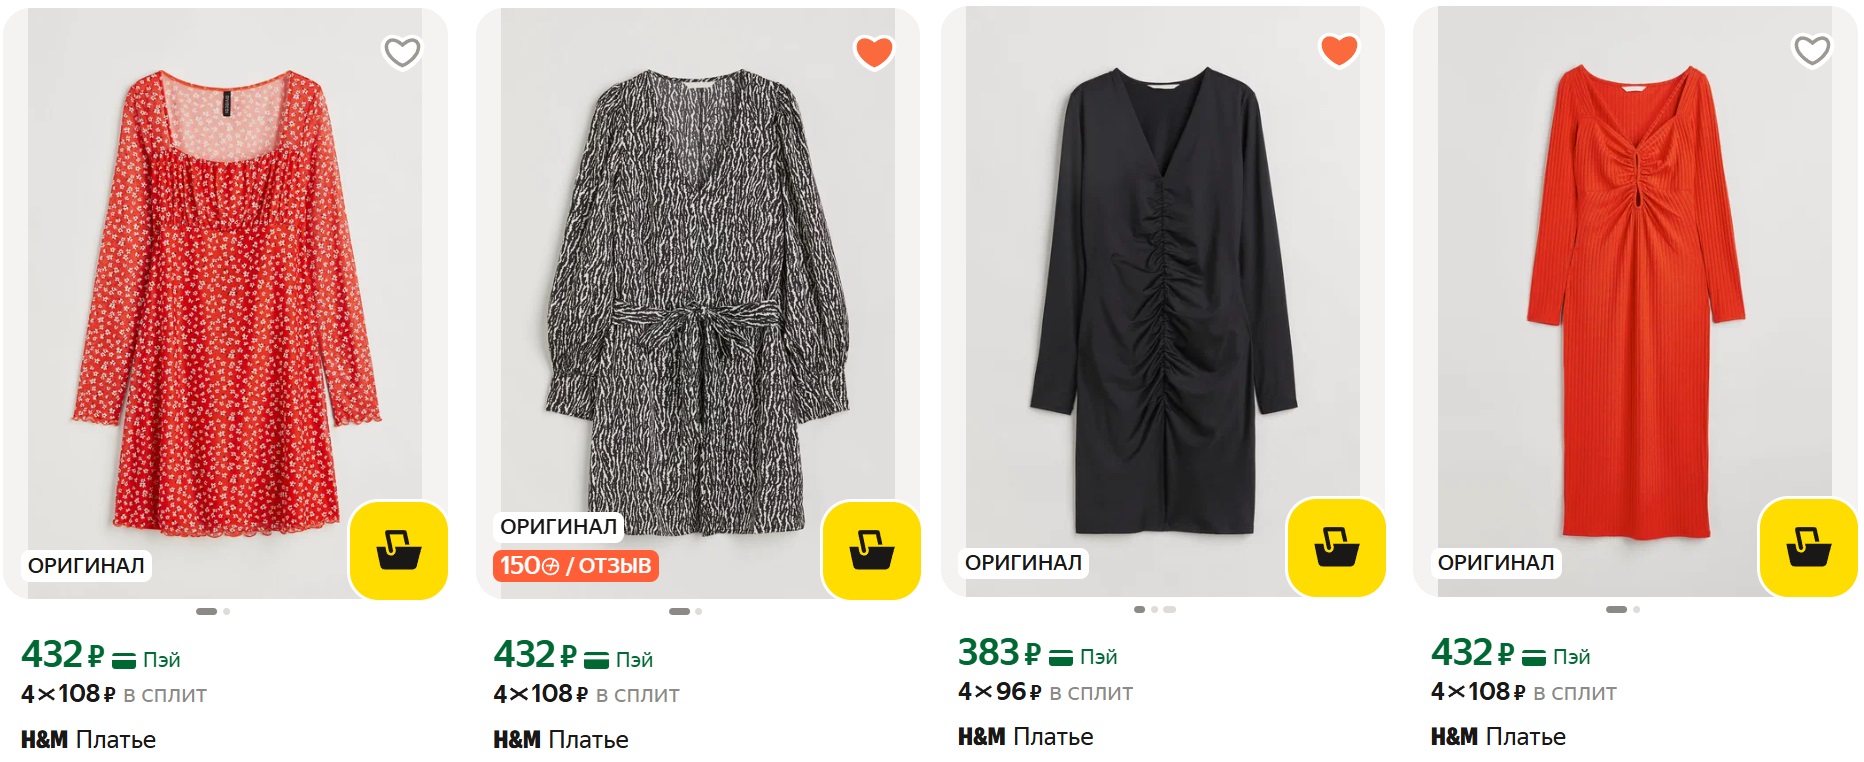Image resolution: width=1864 pixels, height=762 pixels.
Task: Add red floral dress to cart
Action: 398,550
